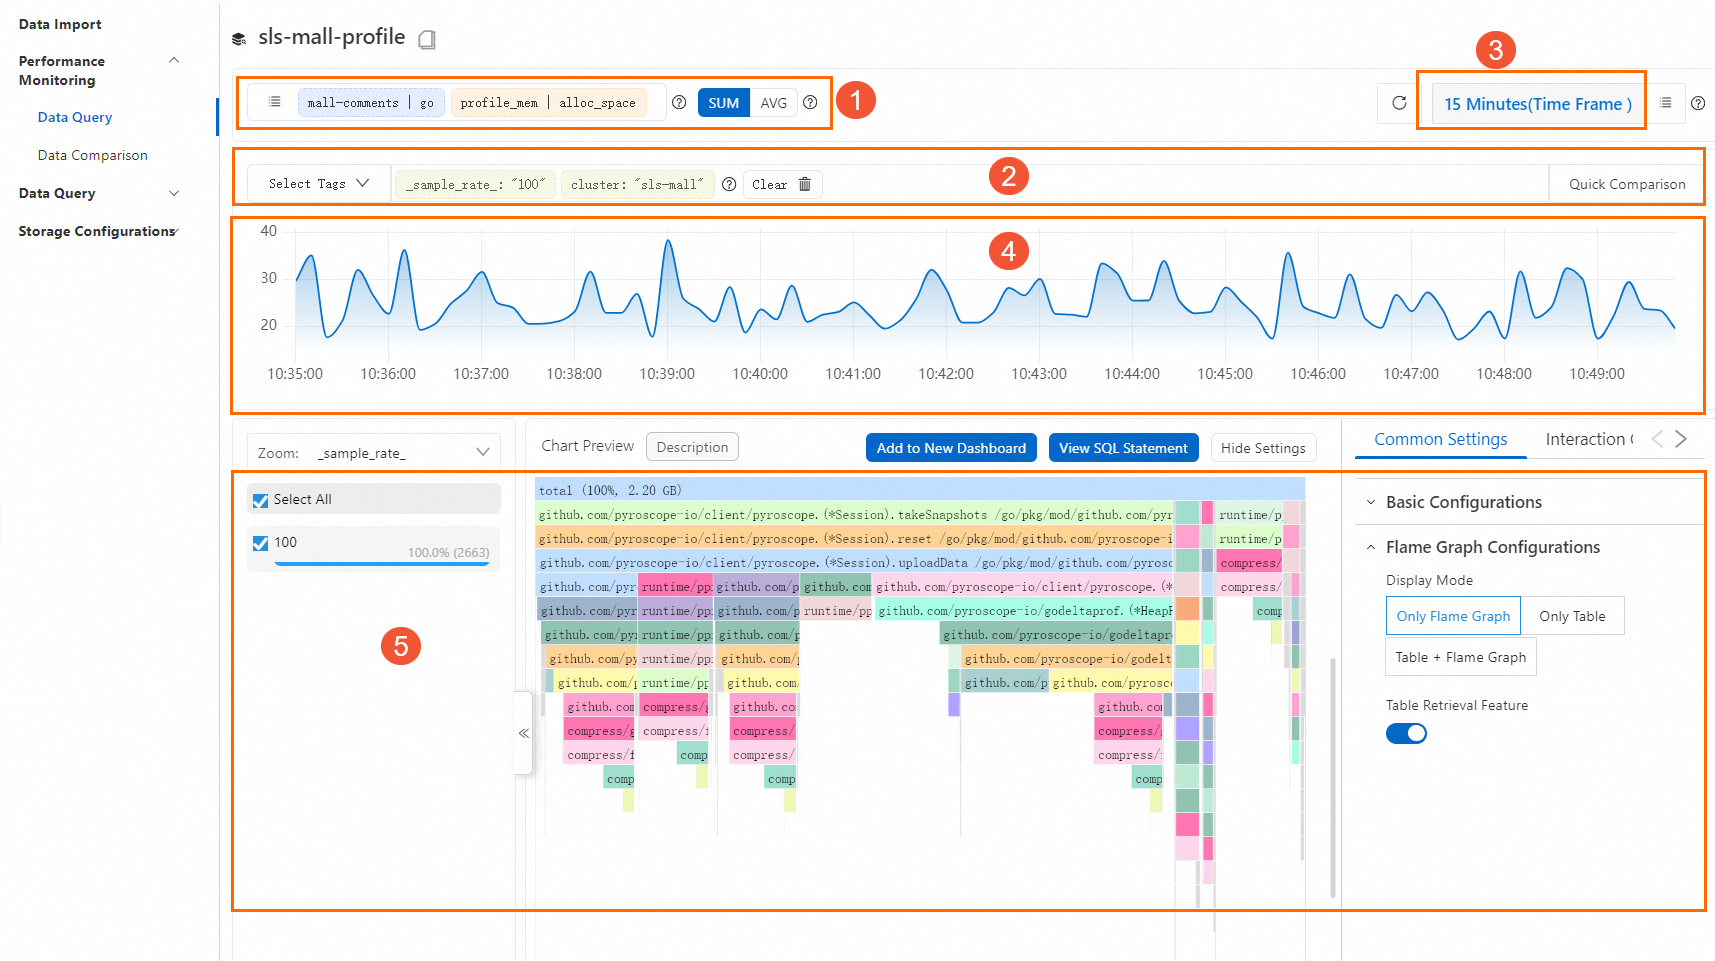
Task: Collapse the left panel with double-arrow handle
Action: 523,733
